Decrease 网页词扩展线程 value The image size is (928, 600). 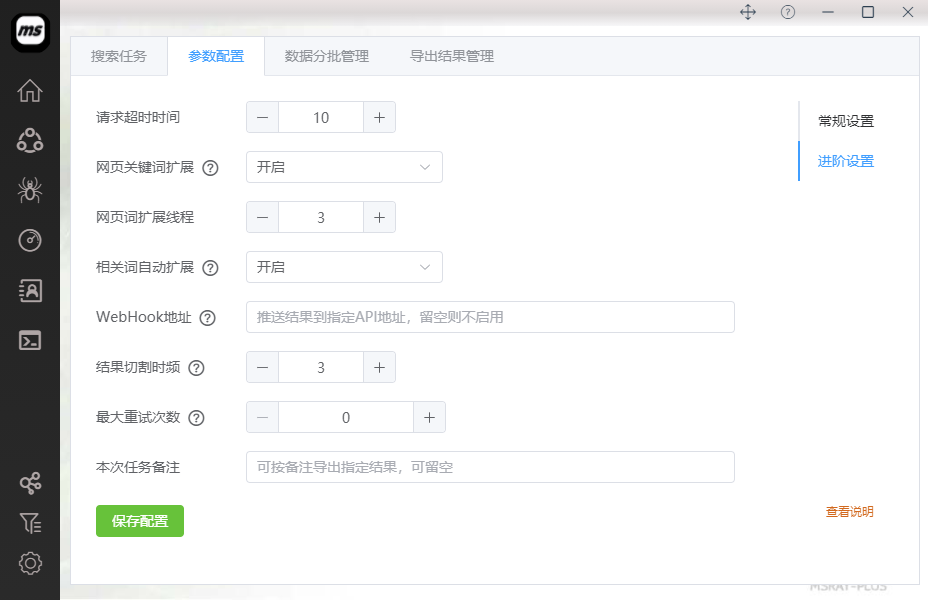(x=262, y=217)
